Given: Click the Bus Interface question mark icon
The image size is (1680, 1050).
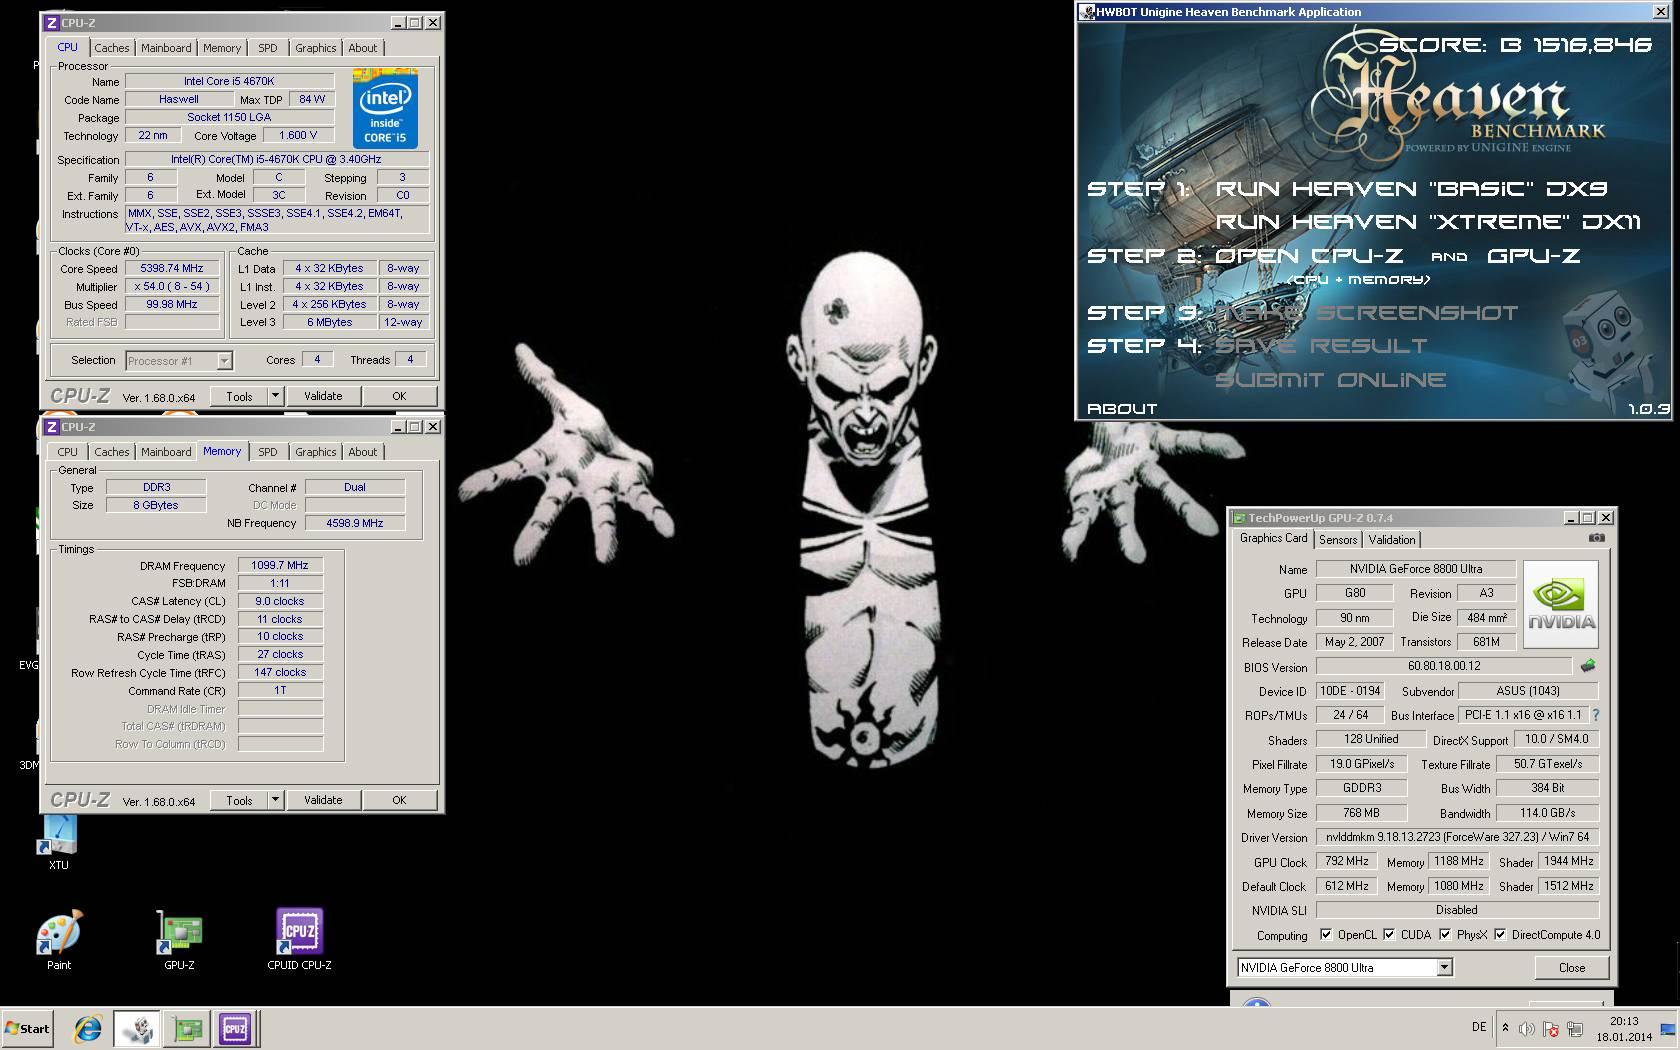Looking at the screenshot, I should click(1595, 715).
